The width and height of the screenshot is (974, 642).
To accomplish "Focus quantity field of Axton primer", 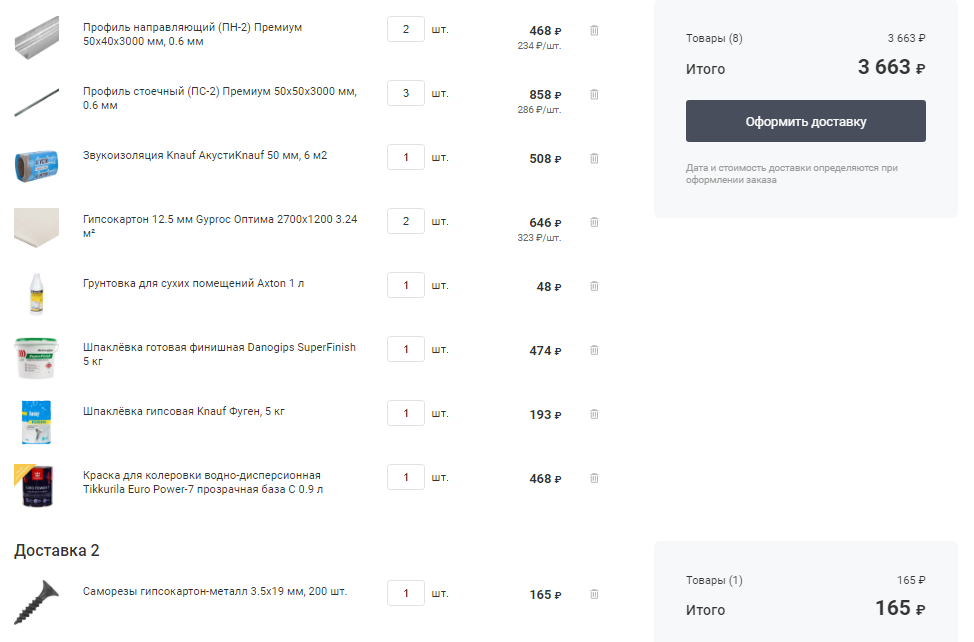I will click(406, 285).
